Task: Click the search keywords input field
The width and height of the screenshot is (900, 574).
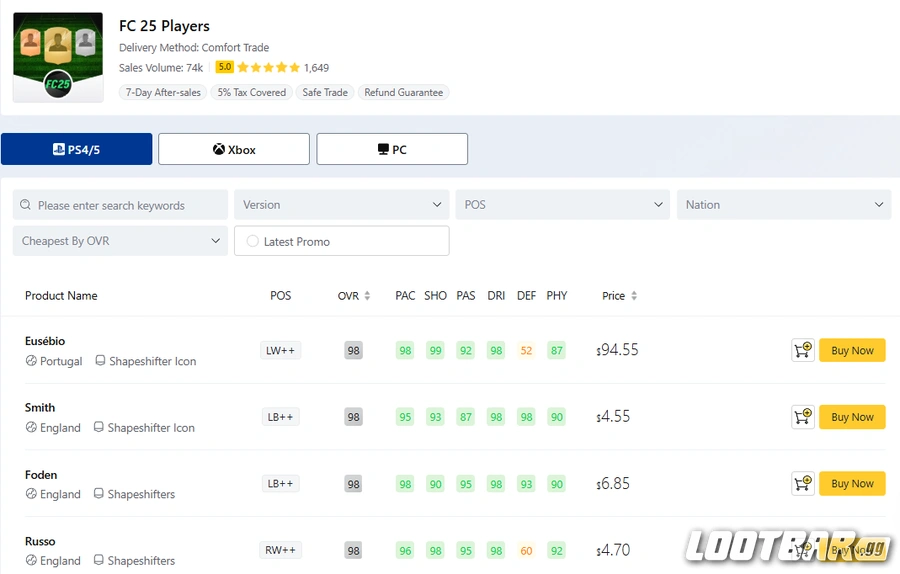Action: [x=130, y=206]
